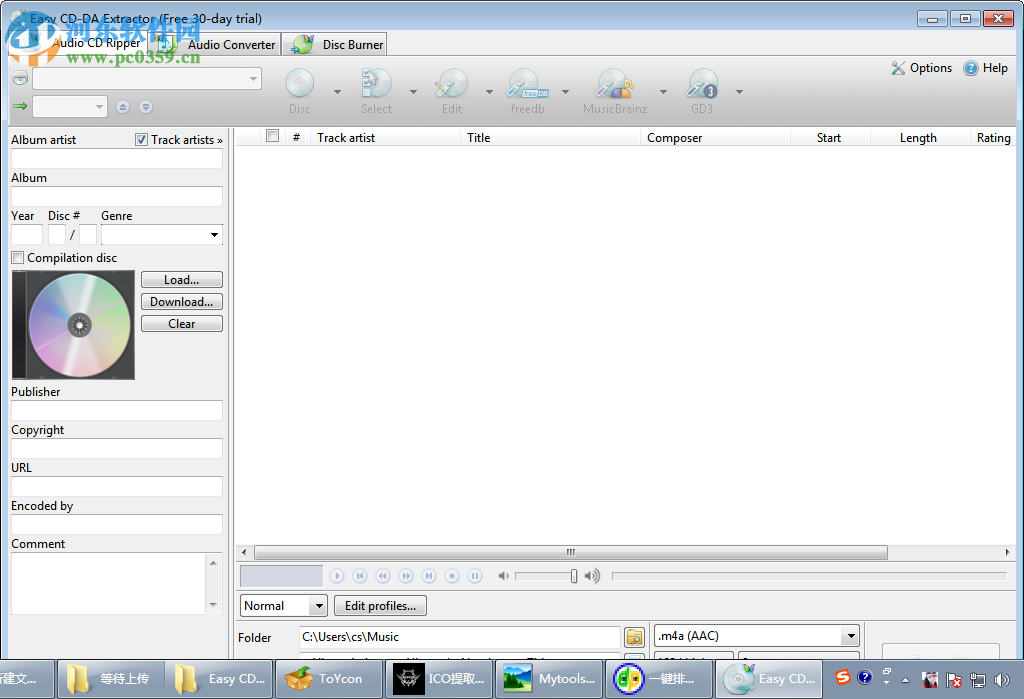Click the Folder path input field

coord(459,637)
